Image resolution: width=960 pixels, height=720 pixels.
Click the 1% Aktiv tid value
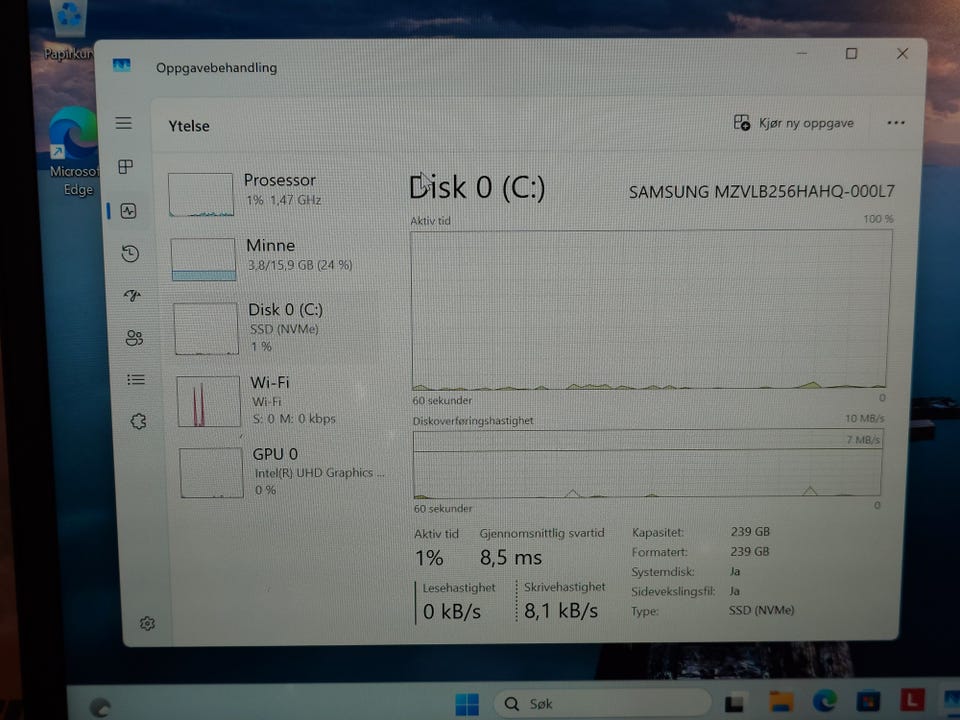429,558
